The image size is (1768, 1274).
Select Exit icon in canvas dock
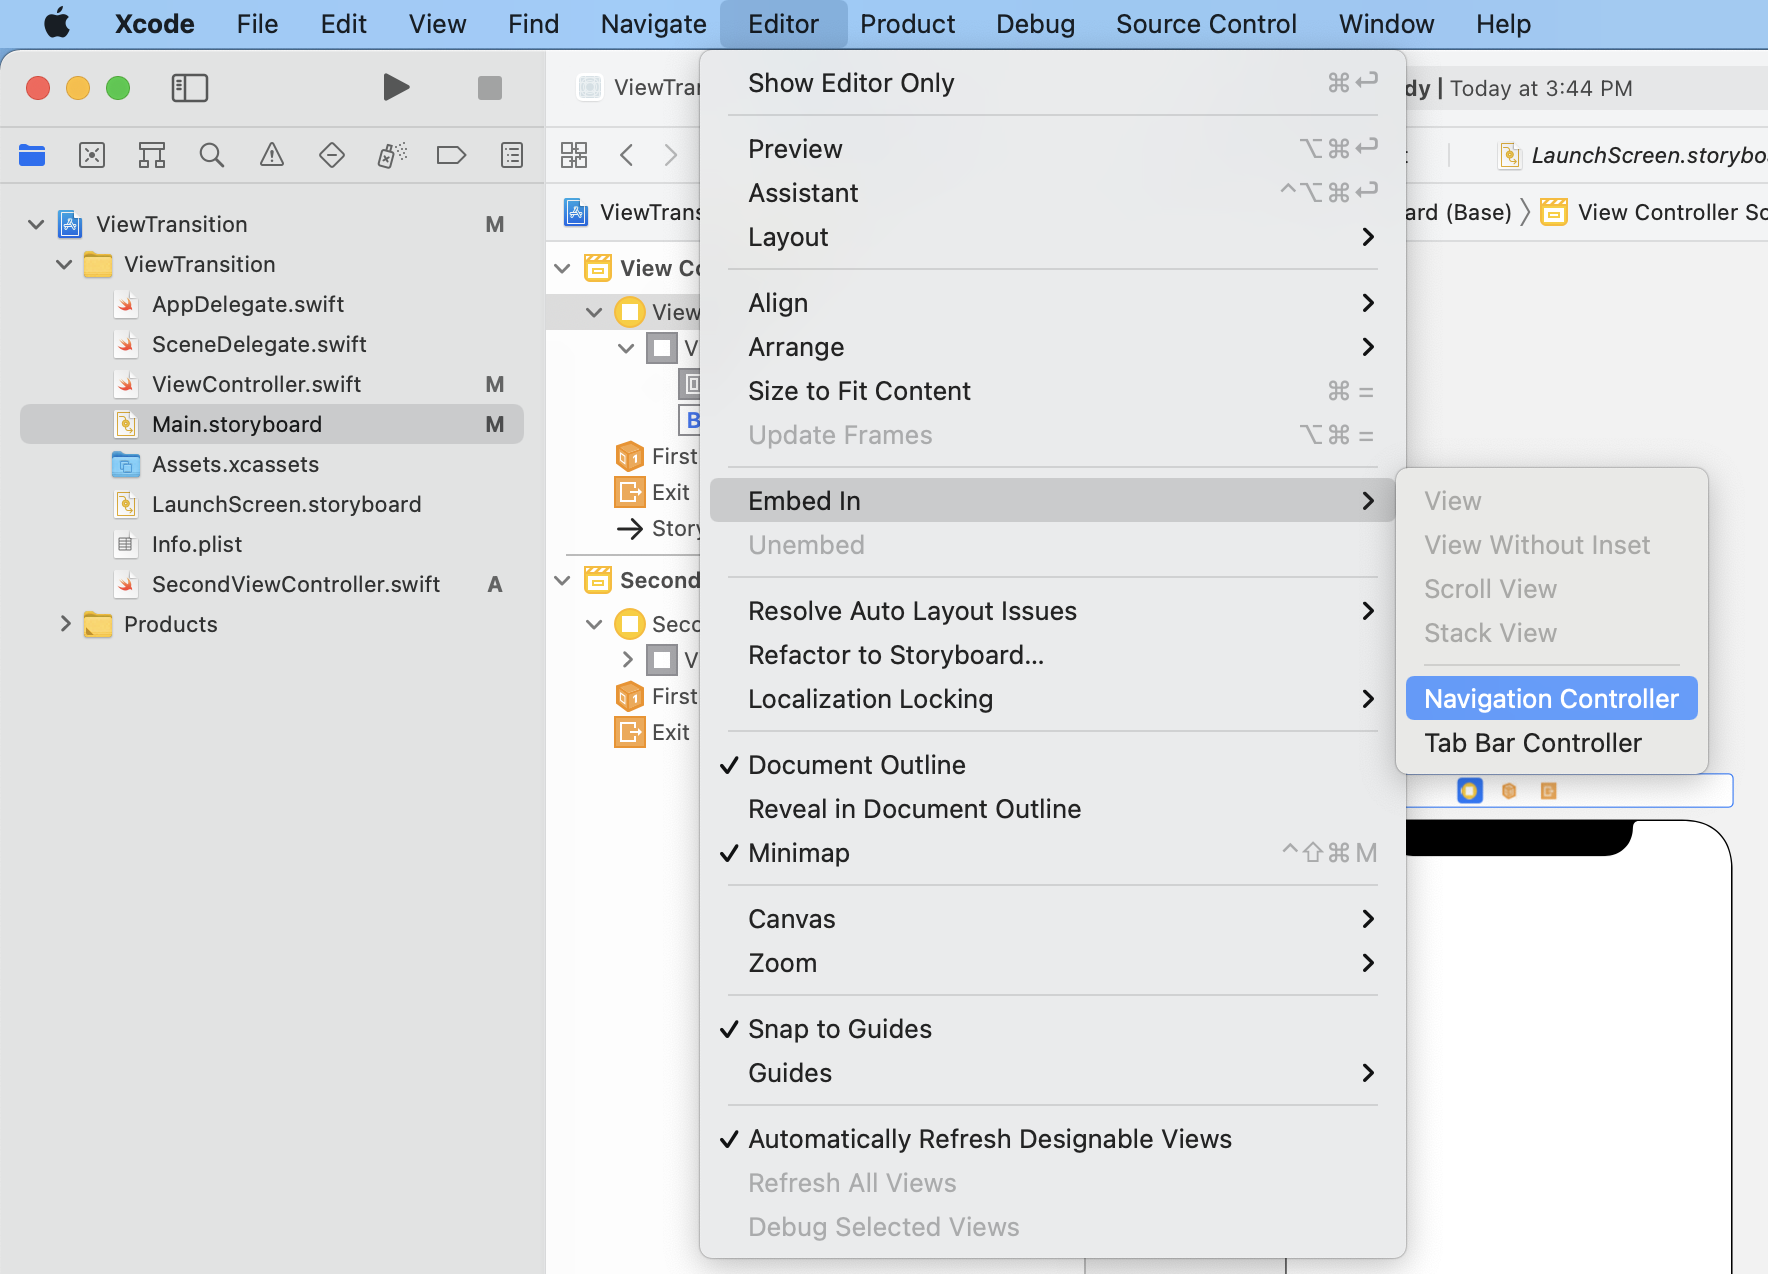[x=1549, y=791]
